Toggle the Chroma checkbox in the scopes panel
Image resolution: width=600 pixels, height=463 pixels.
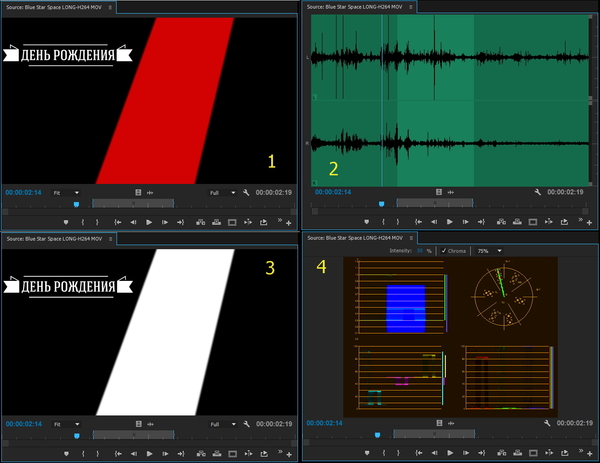tap(444, 250)
